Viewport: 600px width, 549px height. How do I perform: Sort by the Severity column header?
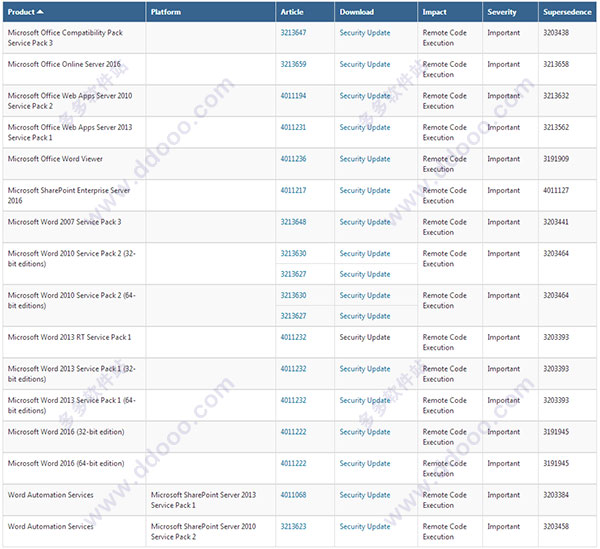(x=502, y=12)
